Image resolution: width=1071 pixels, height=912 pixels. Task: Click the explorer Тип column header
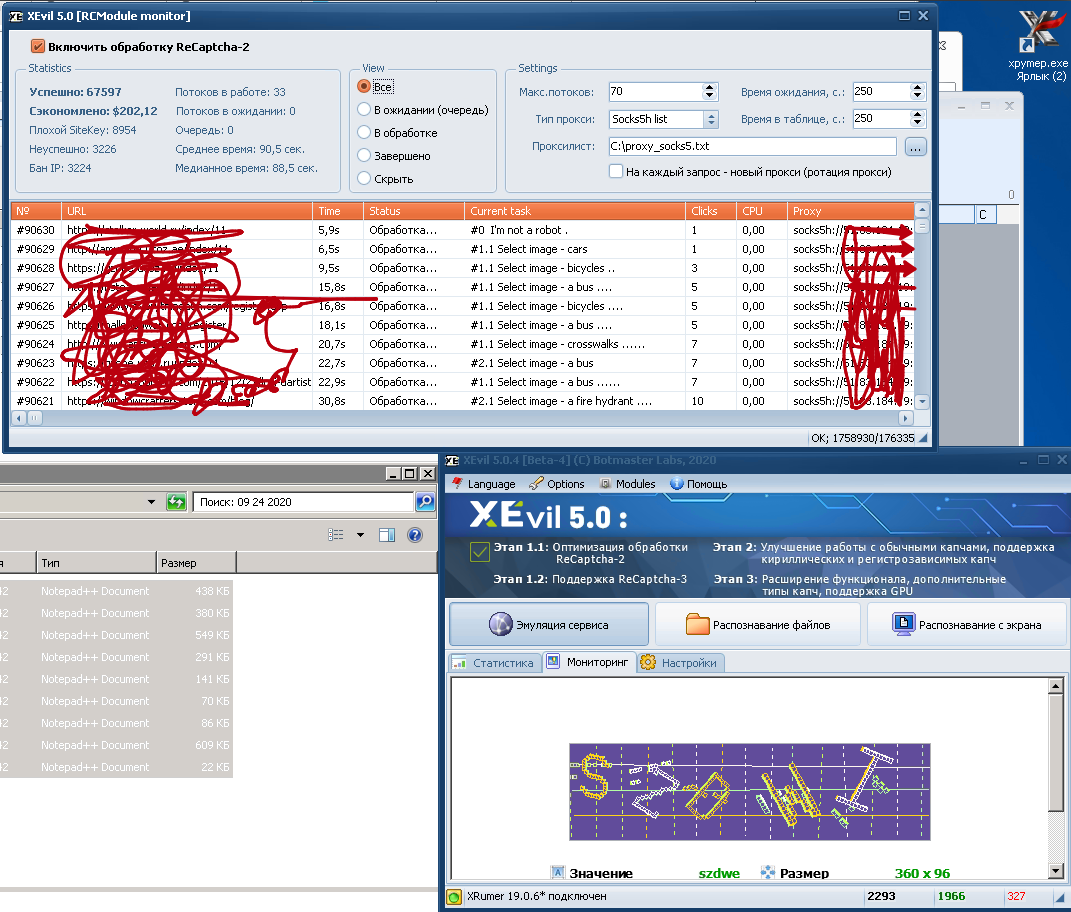click(x=96, y=563)
